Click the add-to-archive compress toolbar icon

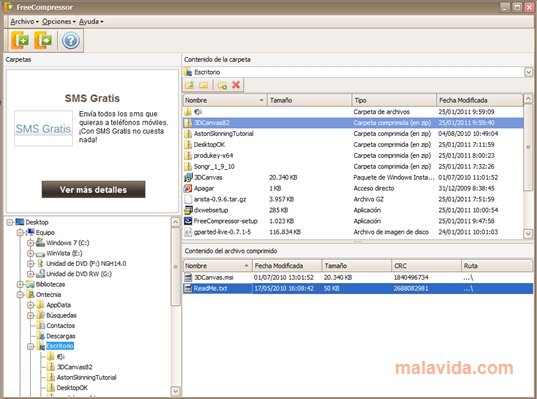[x=20, y=40]
